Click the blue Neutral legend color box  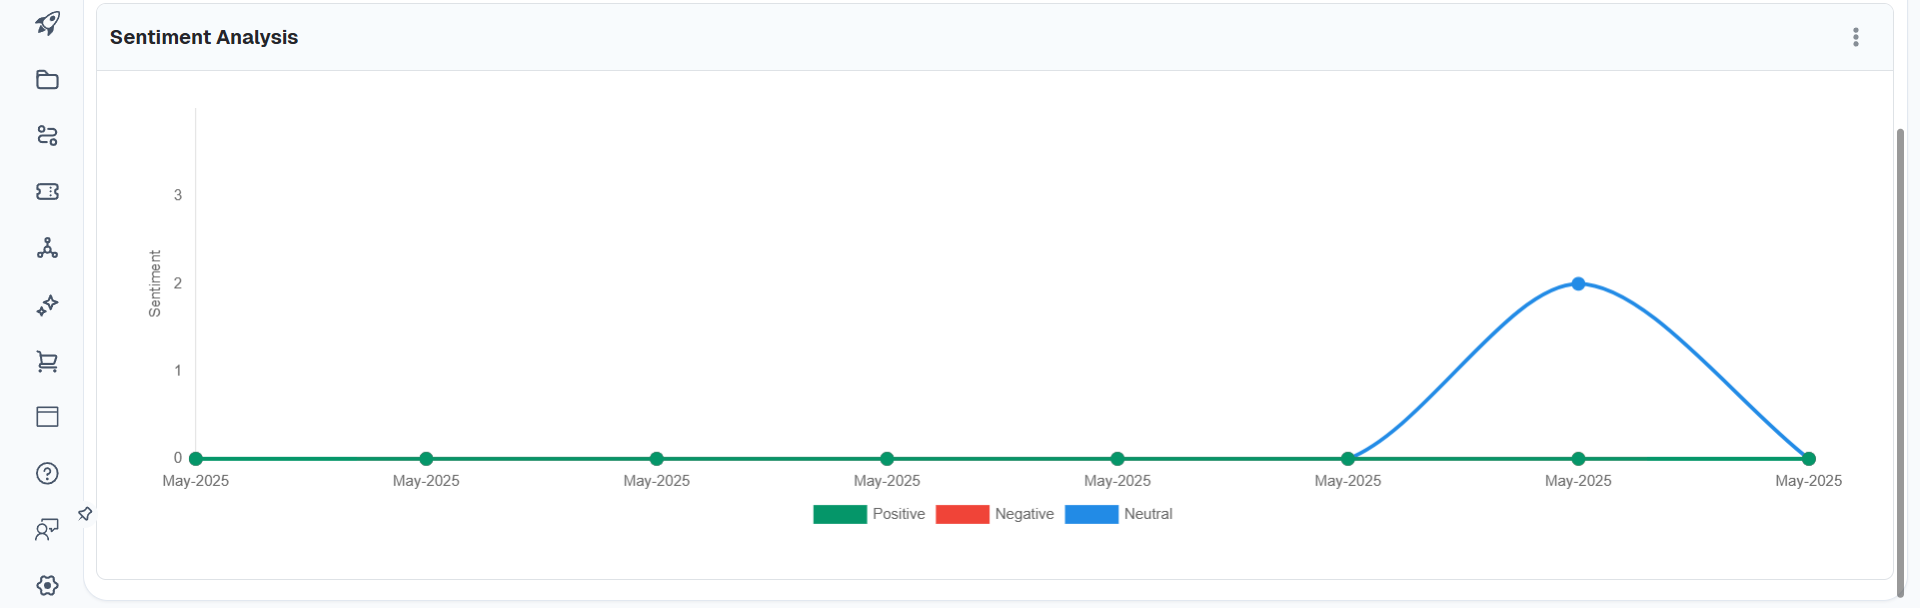point(1091,514)
